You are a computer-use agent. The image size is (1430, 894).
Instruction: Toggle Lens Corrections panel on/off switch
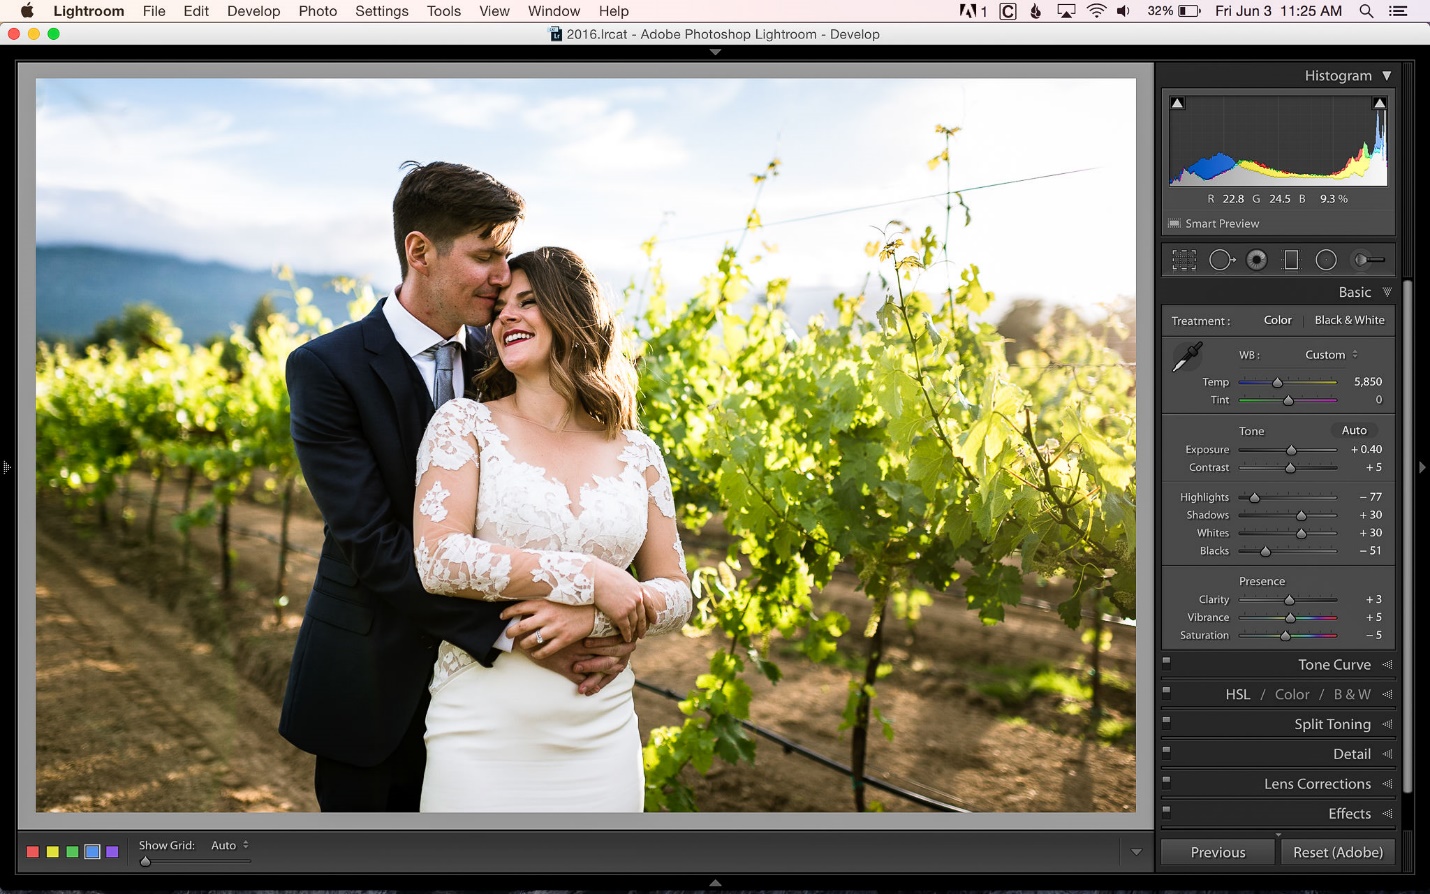(x=1166, y=781)
